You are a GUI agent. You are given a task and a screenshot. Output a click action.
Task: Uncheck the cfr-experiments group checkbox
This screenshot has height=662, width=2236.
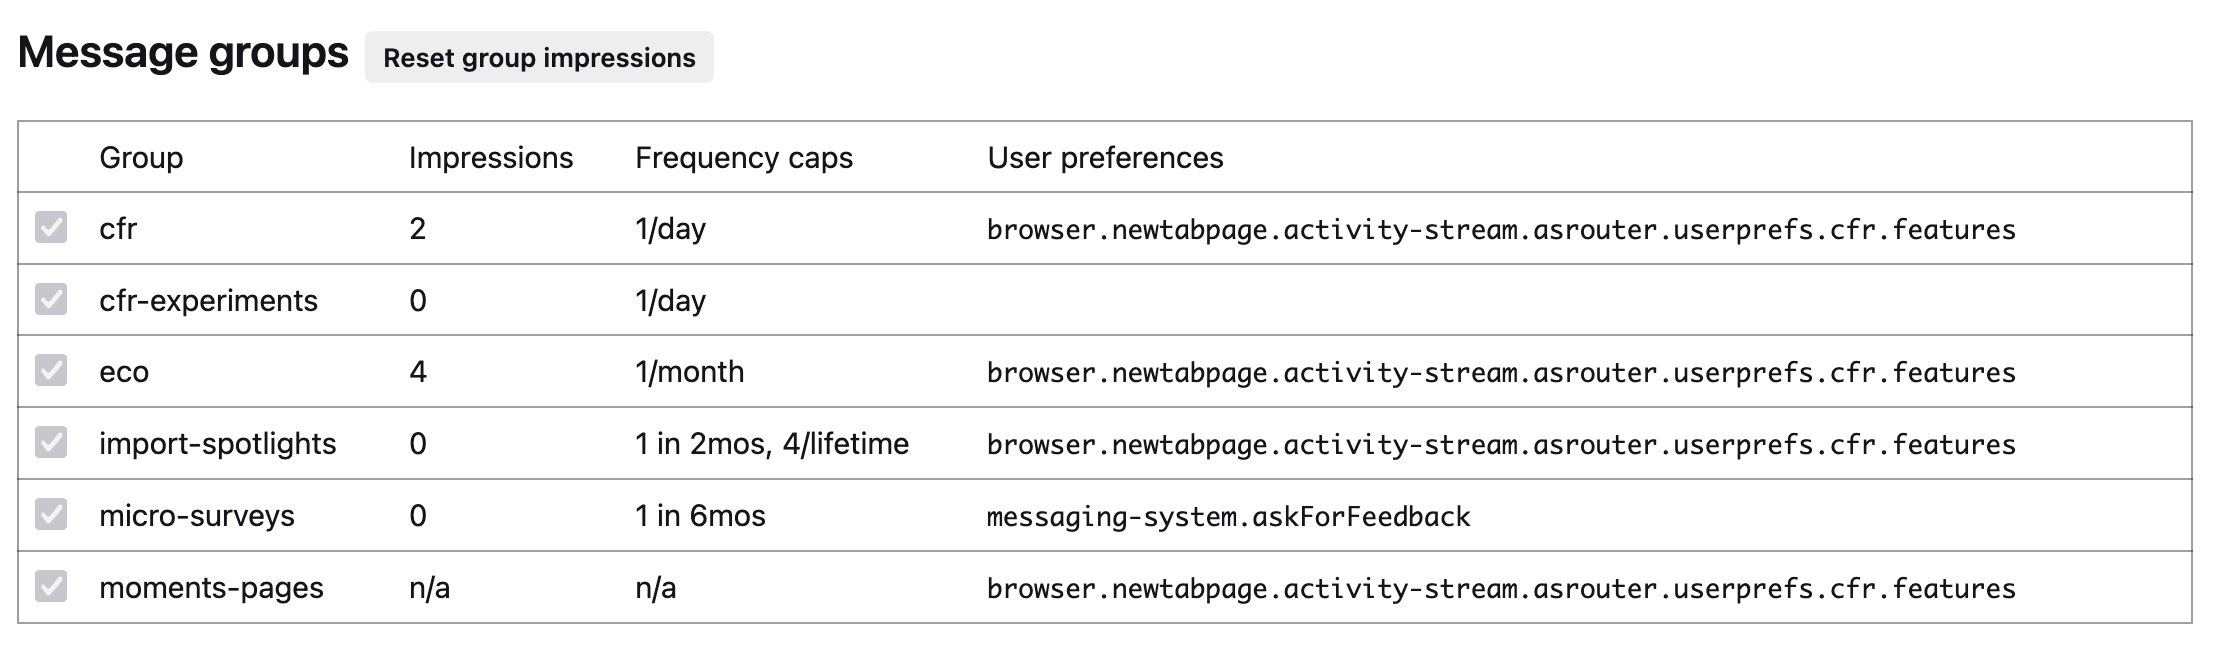pyautogui.click(x=51, y=300)
